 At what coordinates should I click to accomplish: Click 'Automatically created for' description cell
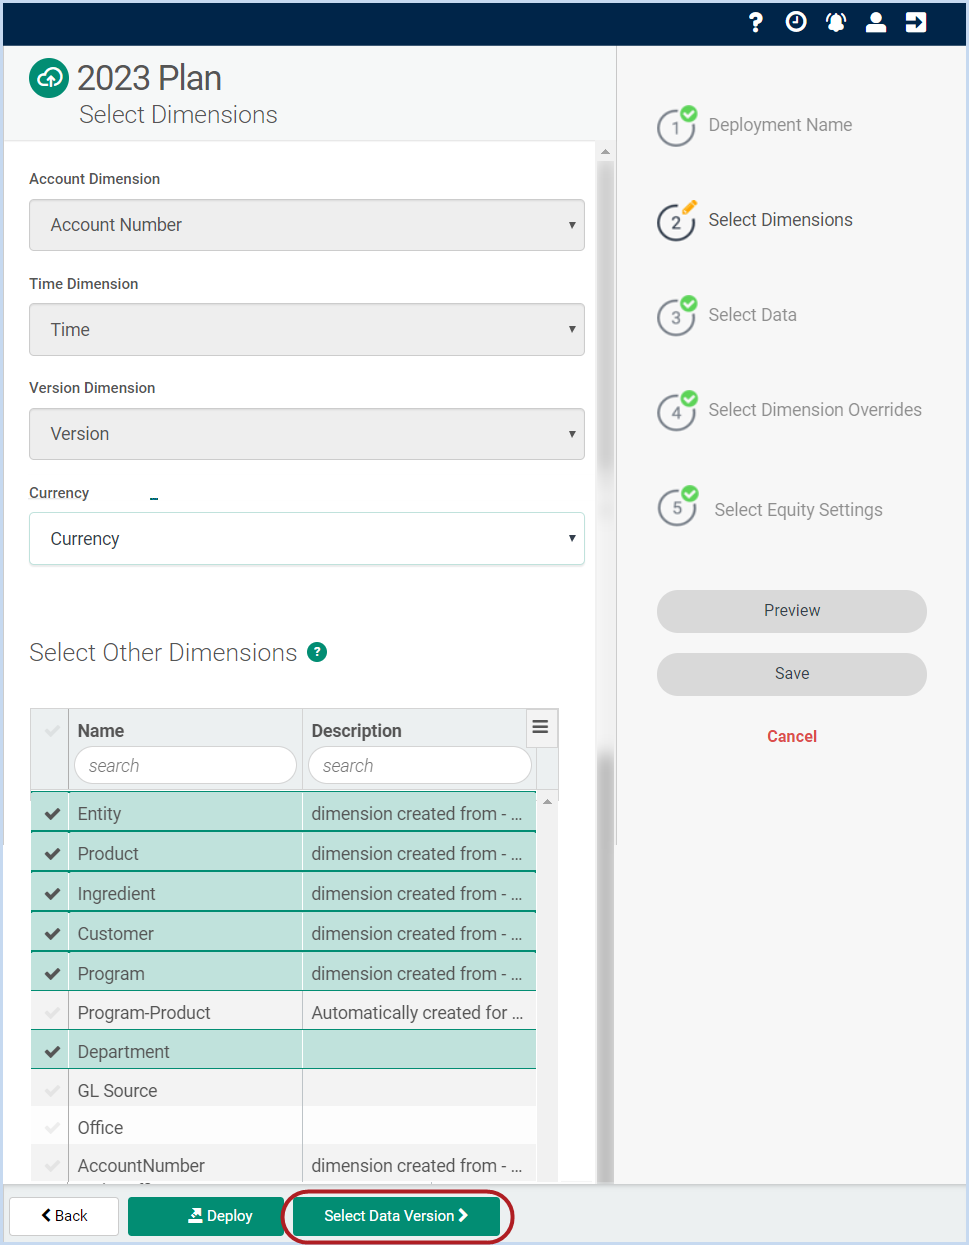point(419,1013)
